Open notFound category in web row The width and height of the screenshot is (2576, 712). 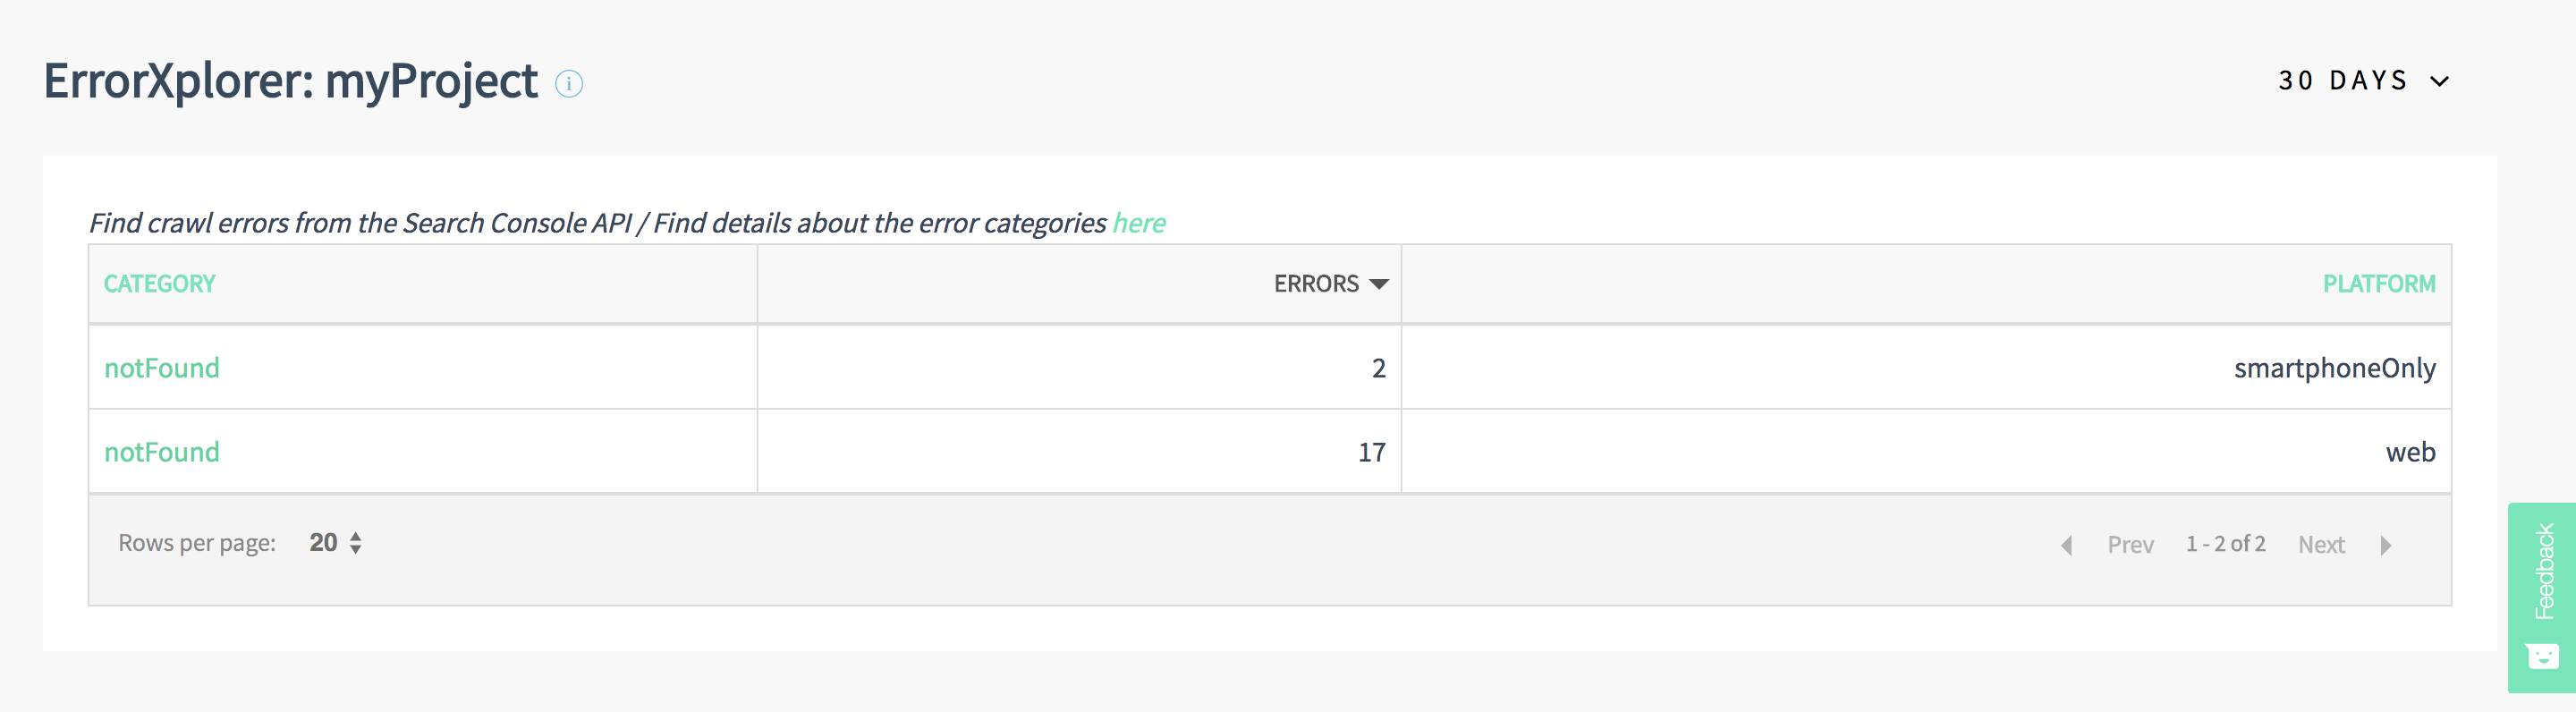(162, 452)
